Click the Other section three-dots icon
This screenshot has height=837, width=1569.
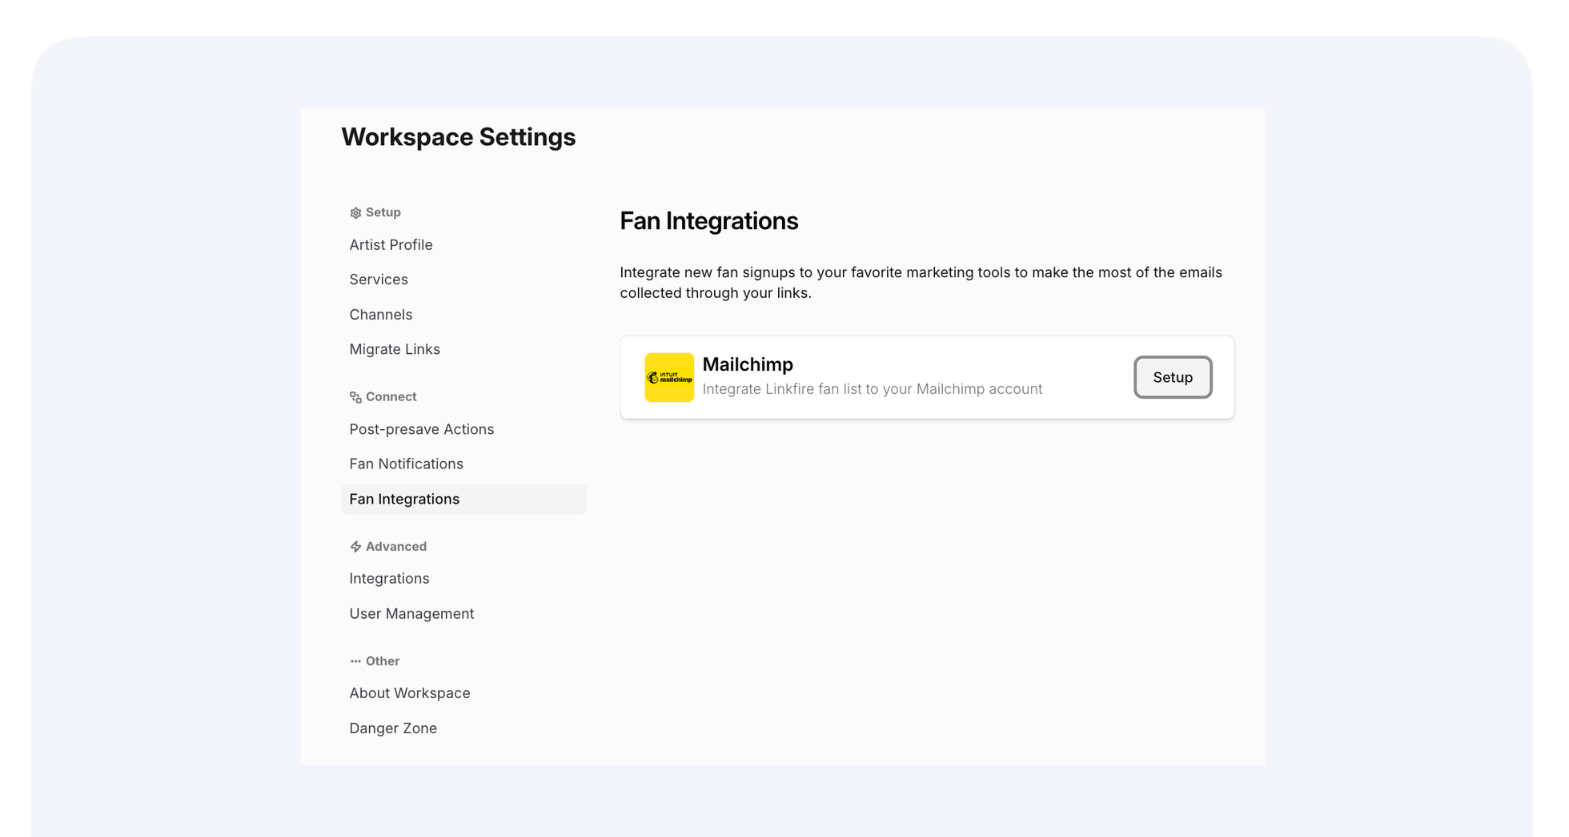point(355,661)
